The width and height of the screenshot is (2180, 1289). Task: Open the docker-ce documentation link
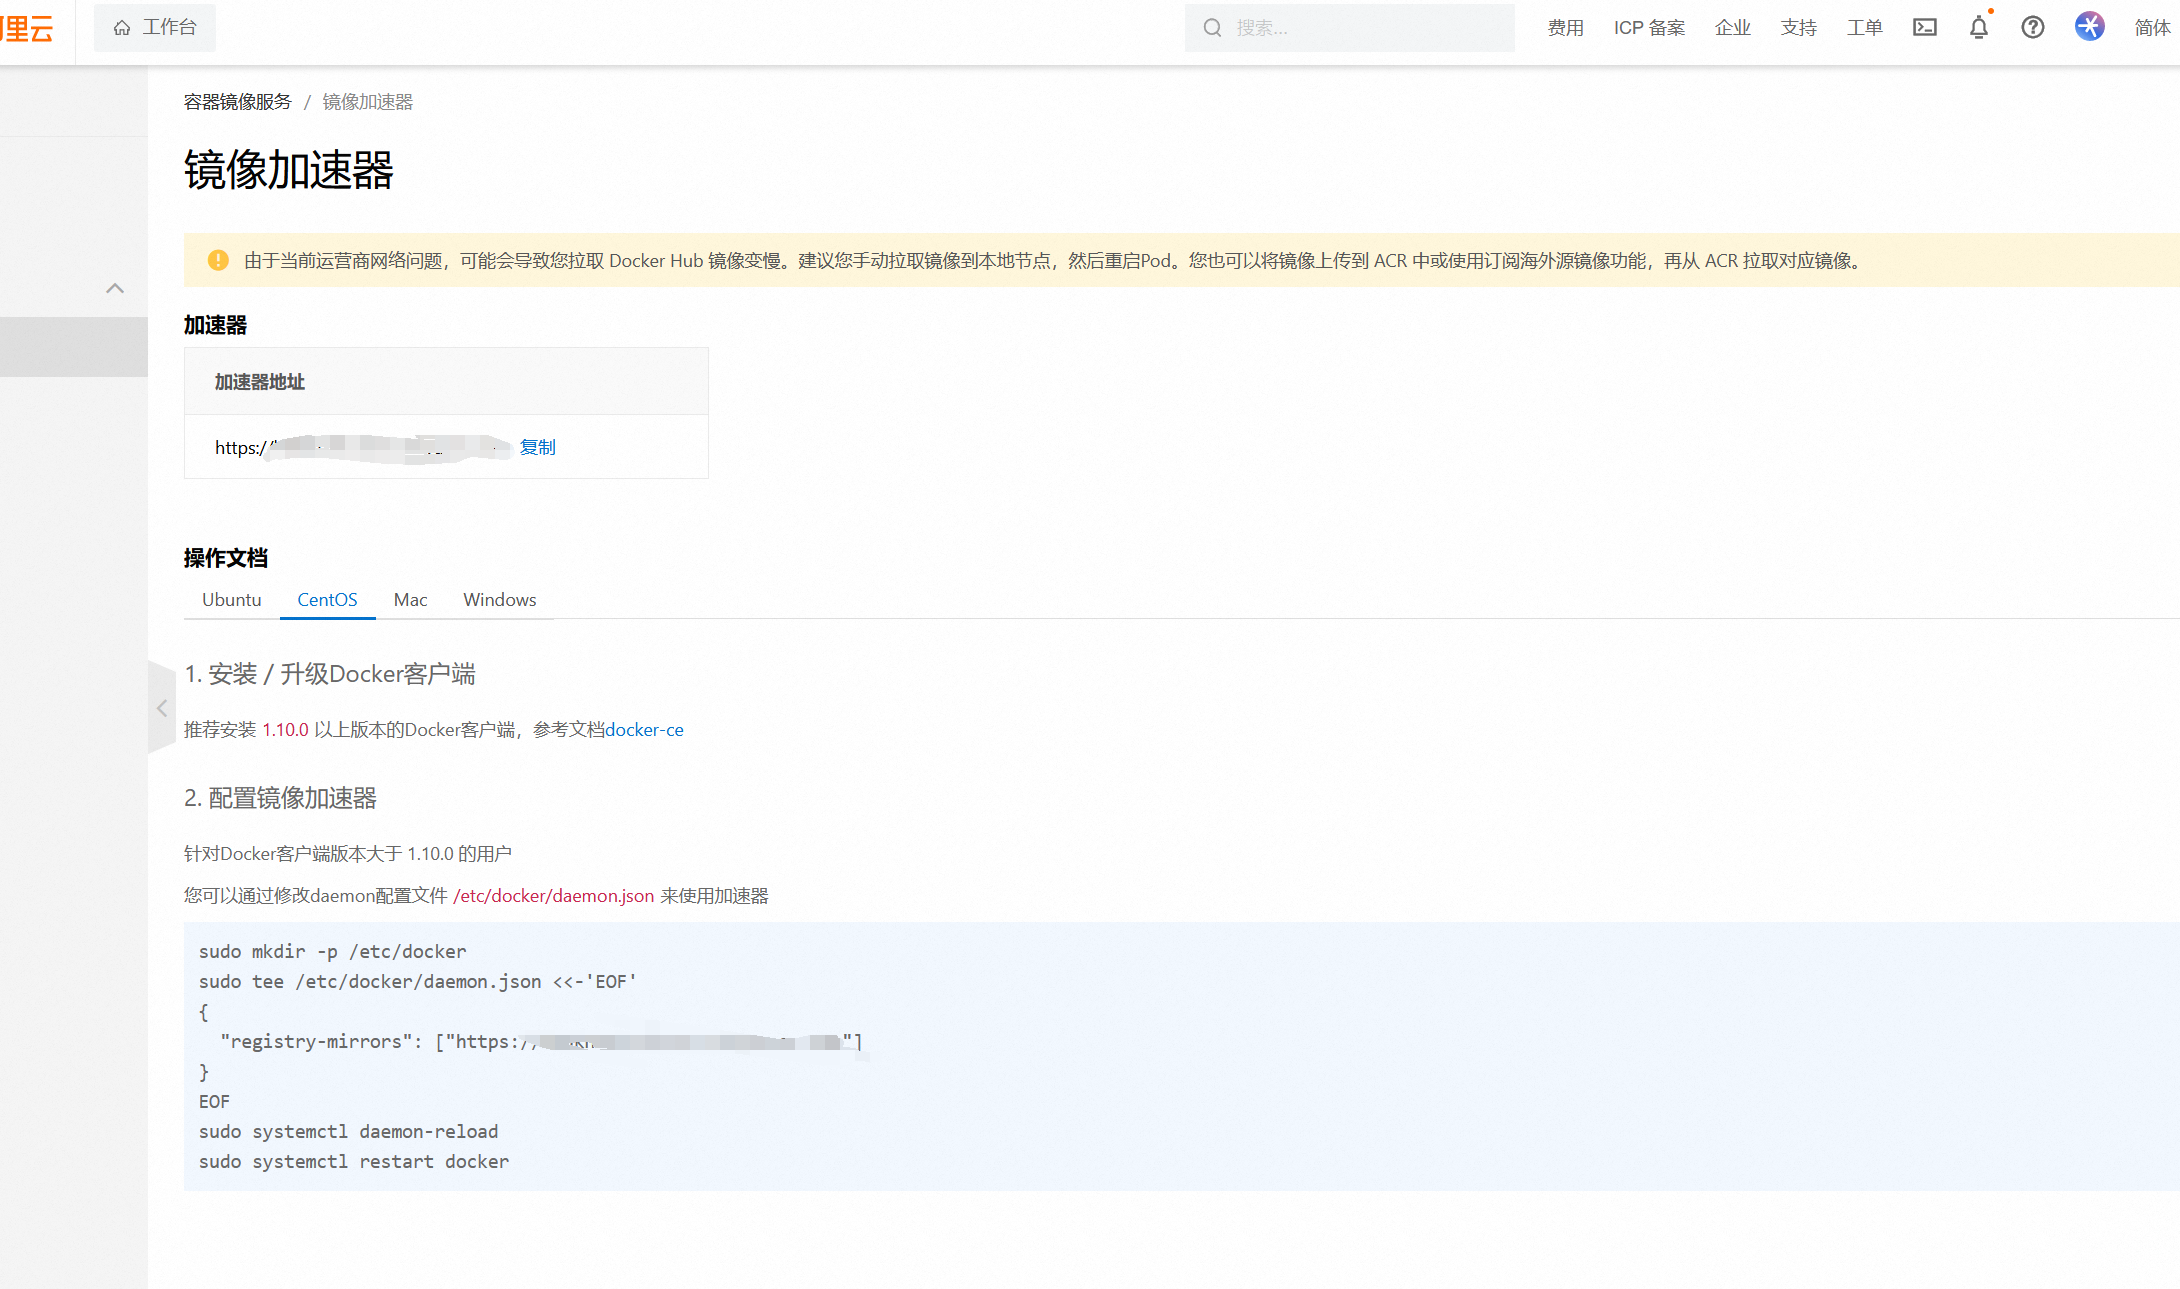coord(645,730)
